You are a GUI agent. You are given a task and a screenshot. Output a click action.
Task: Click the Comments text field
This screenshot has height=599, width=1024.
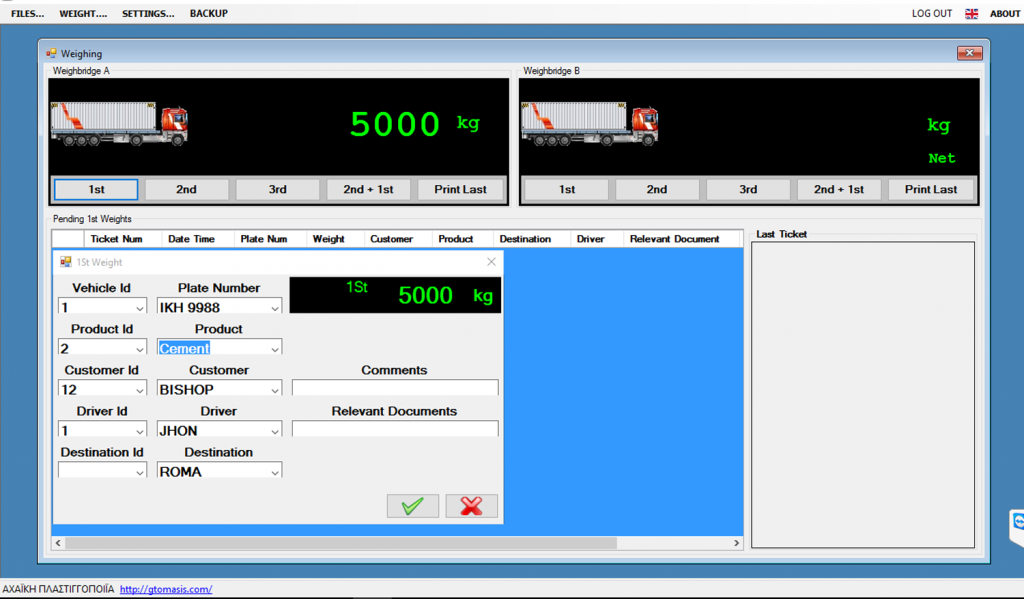[x=394, y=388]
